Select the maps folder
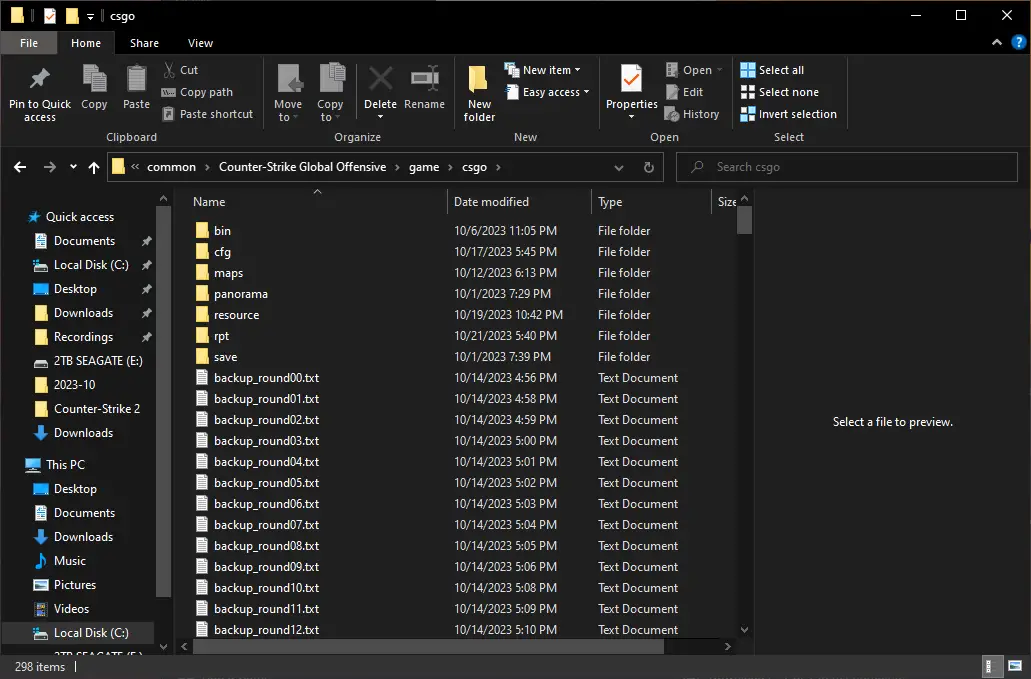The height and width of the screenshot is (679, 1031). [228, 273]
